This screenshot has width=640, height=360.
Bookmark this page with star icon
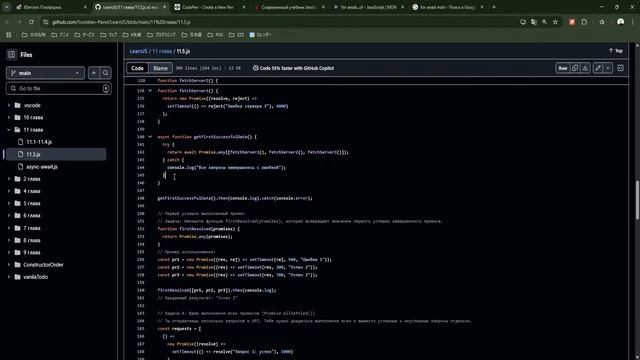555,22
